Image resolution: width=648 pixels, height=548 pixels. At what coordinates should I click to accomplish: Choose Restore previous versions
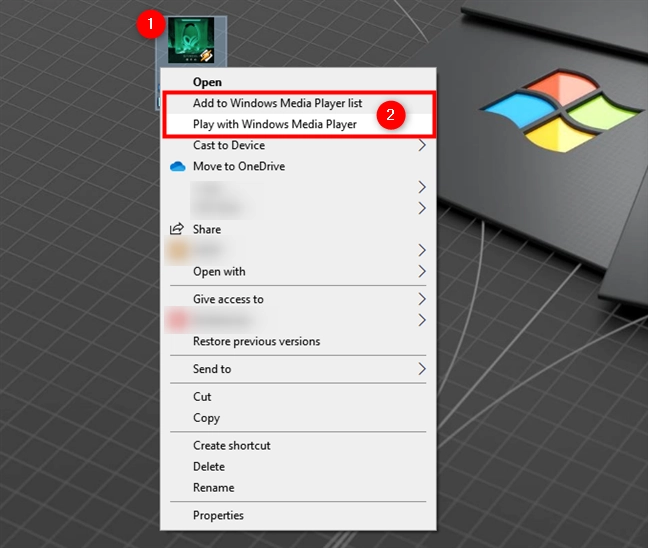(x=298, y=341)
